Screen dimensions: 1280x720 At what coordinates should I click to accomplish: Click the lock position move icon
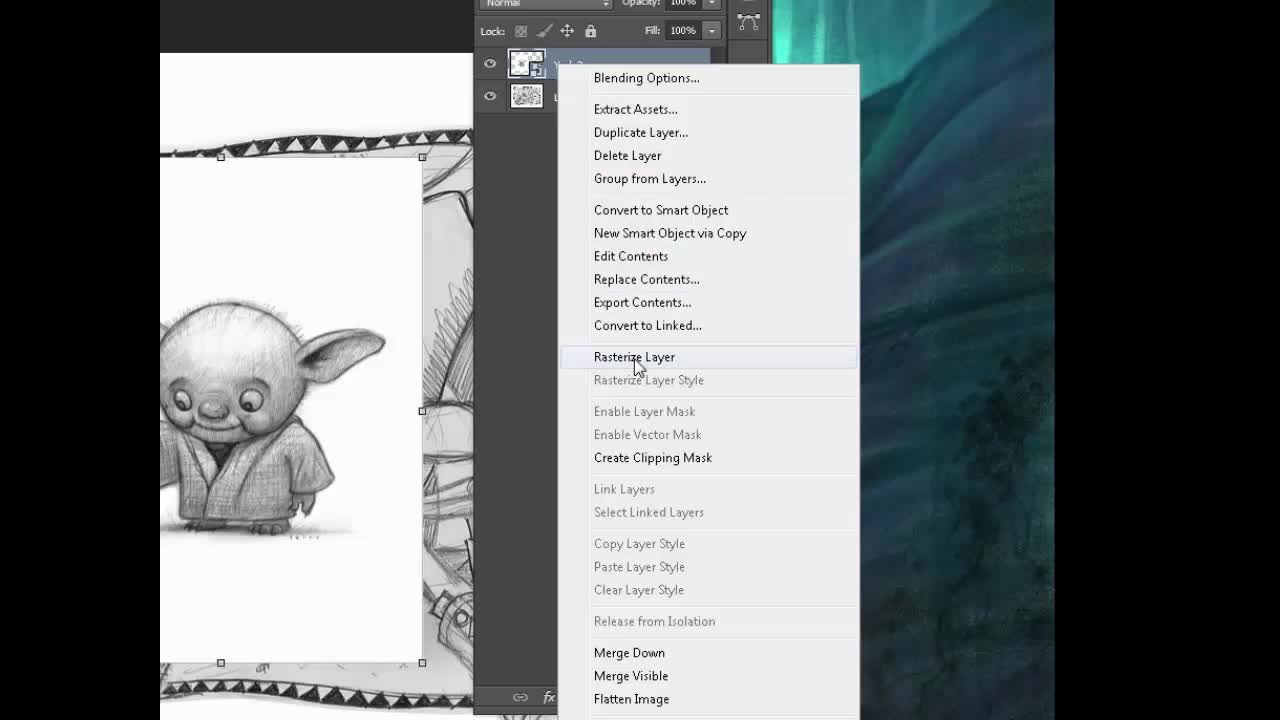click(x=567, y=31)
